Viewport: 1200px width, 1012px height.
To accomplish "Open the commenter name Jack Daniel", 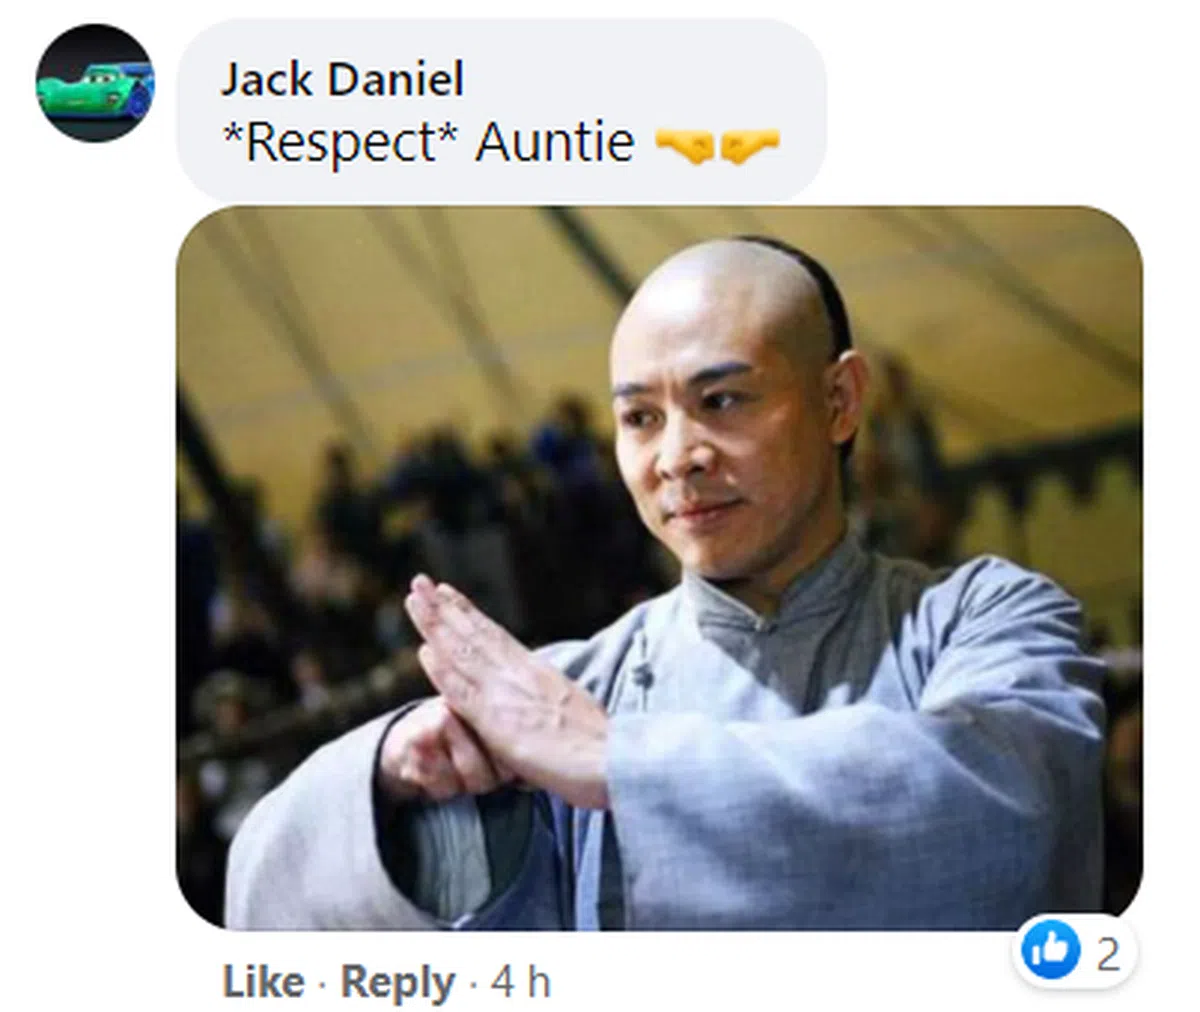I will point(342,79).
